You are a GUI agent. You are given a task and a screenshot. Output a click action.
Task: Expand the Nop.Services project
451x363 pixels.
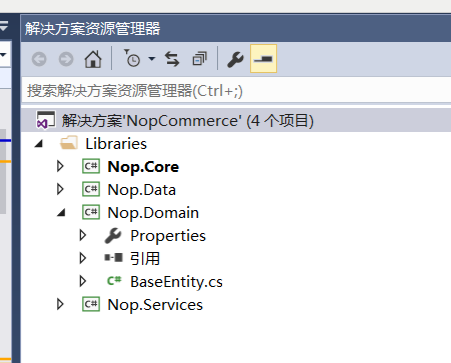click(x=60, y=304)
